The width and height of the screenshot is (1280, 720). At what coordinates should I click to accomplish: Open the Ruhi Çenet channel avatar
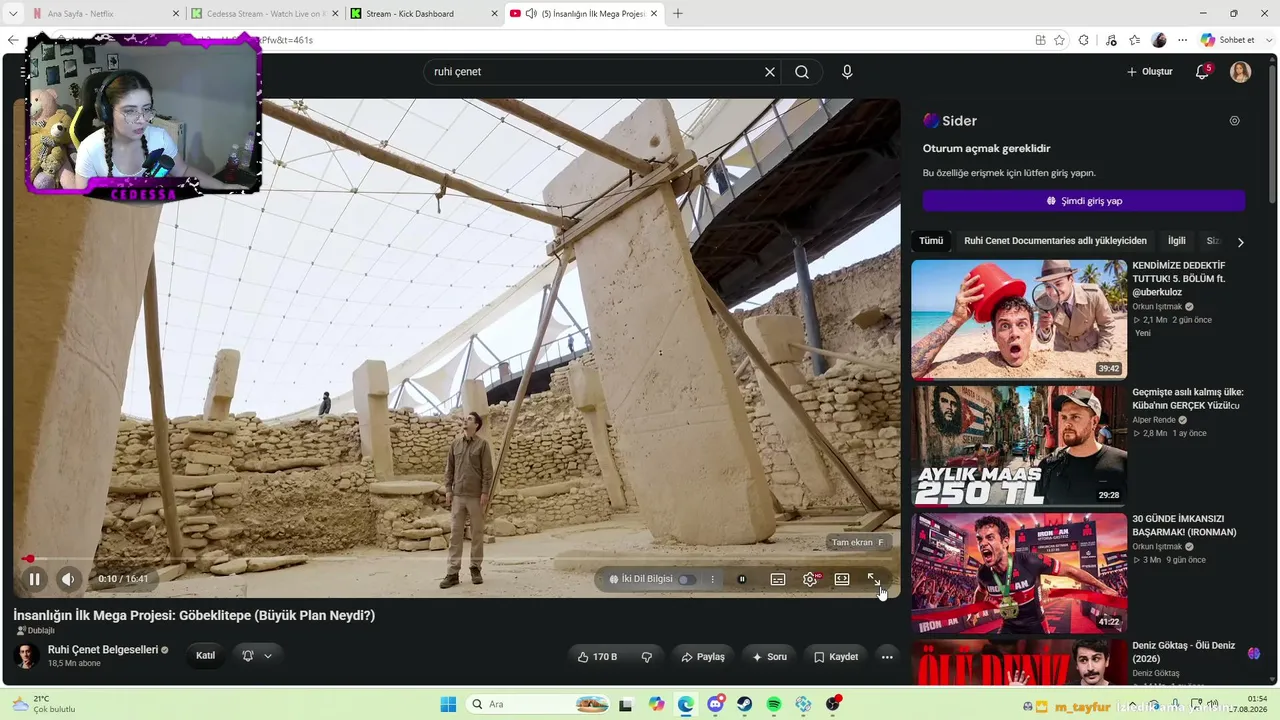pyautogui.click(x=27, y=656)
